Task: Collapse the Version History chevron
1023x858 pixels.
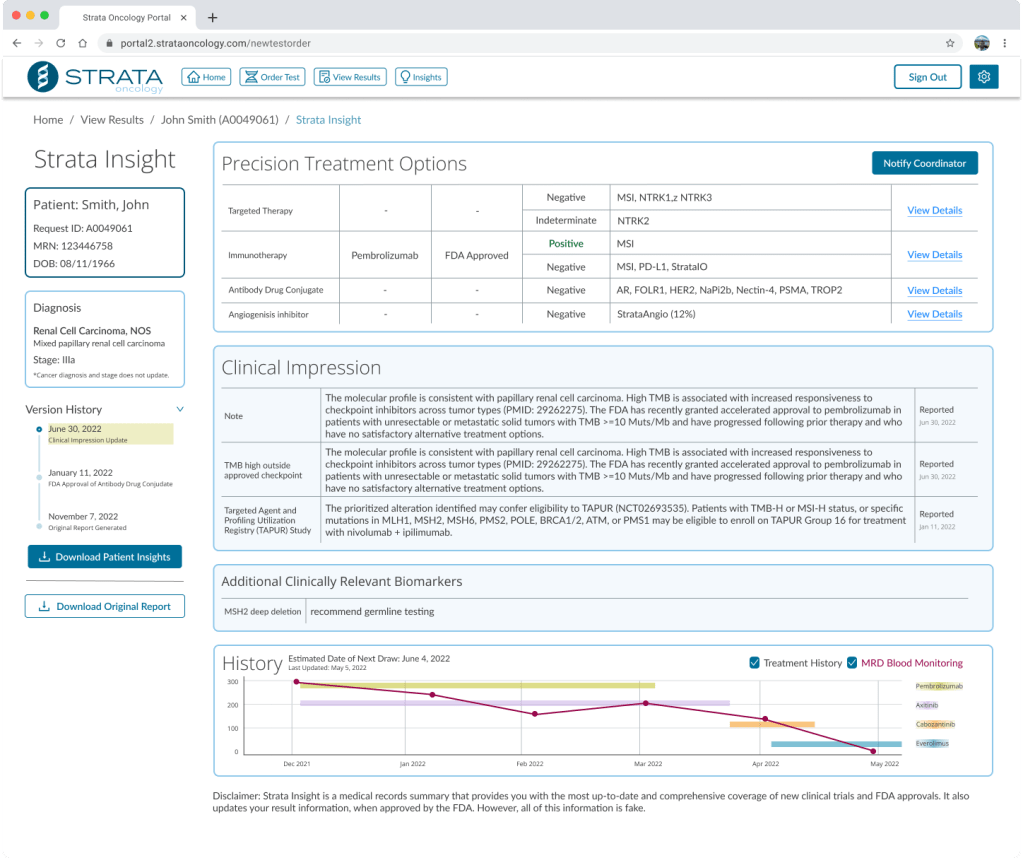Action: coord(180,409)
